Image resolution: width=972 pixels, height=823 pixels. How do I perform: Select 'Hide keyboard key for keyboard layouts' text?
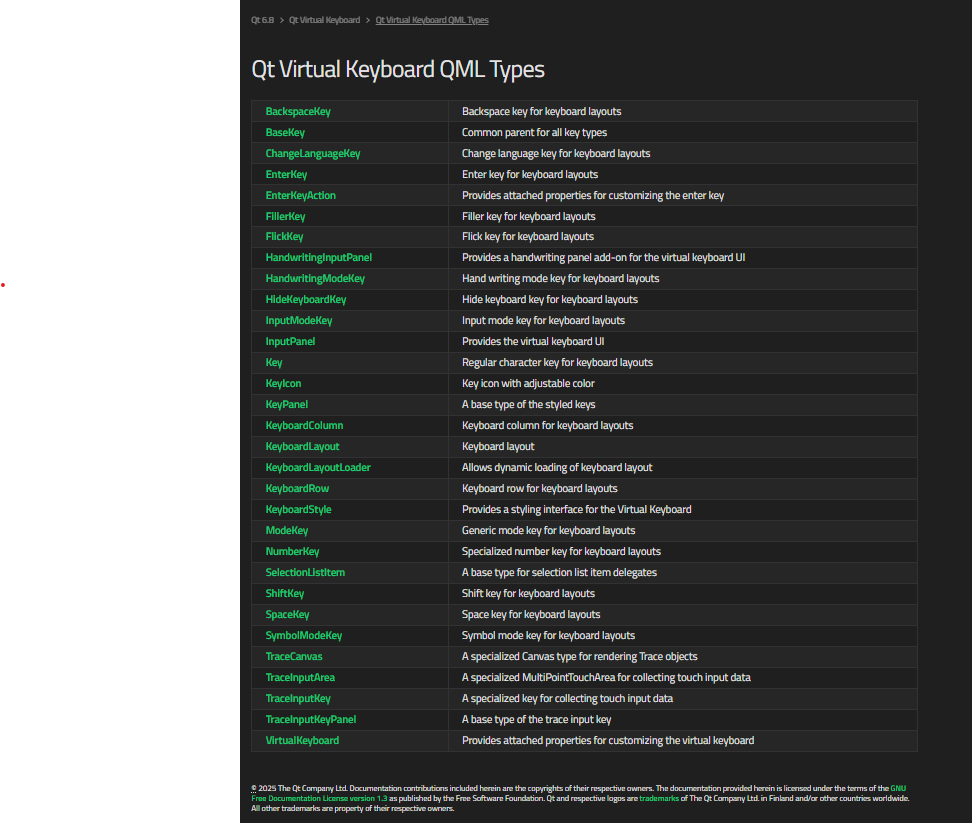point(550,300)
